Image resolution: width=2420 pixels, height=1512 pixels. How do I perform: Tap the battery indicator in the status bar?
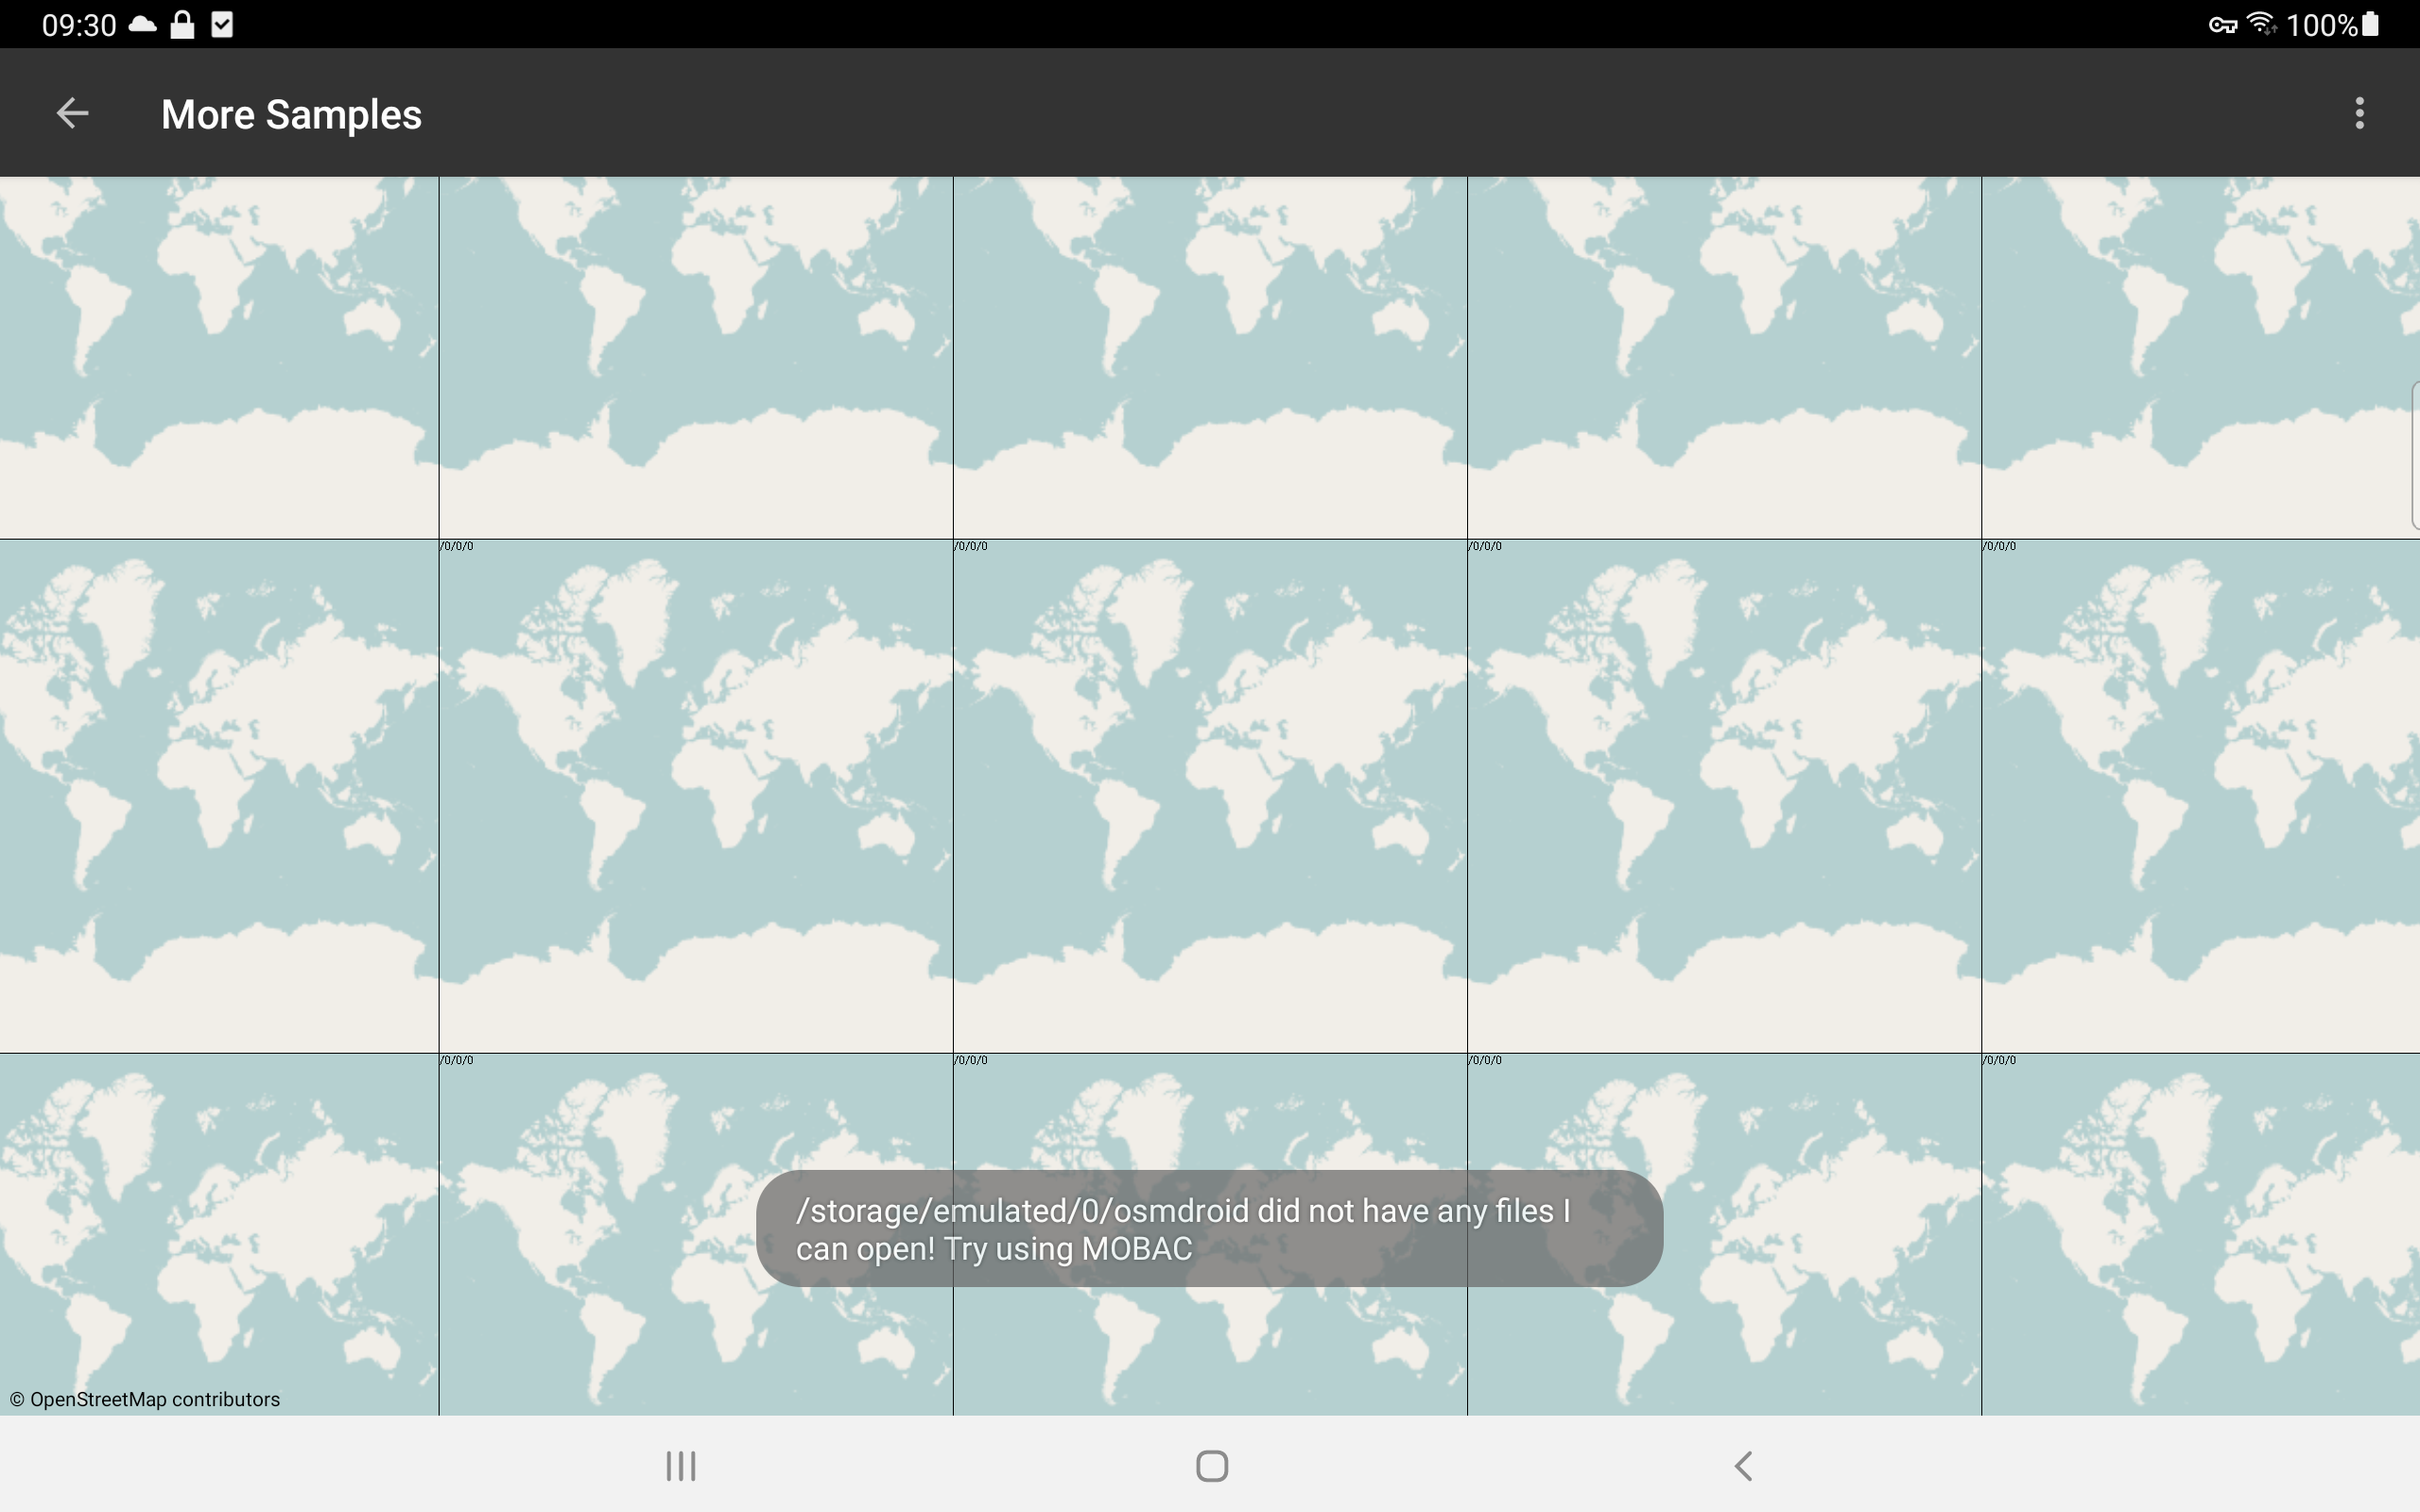tap(2371, 24)
